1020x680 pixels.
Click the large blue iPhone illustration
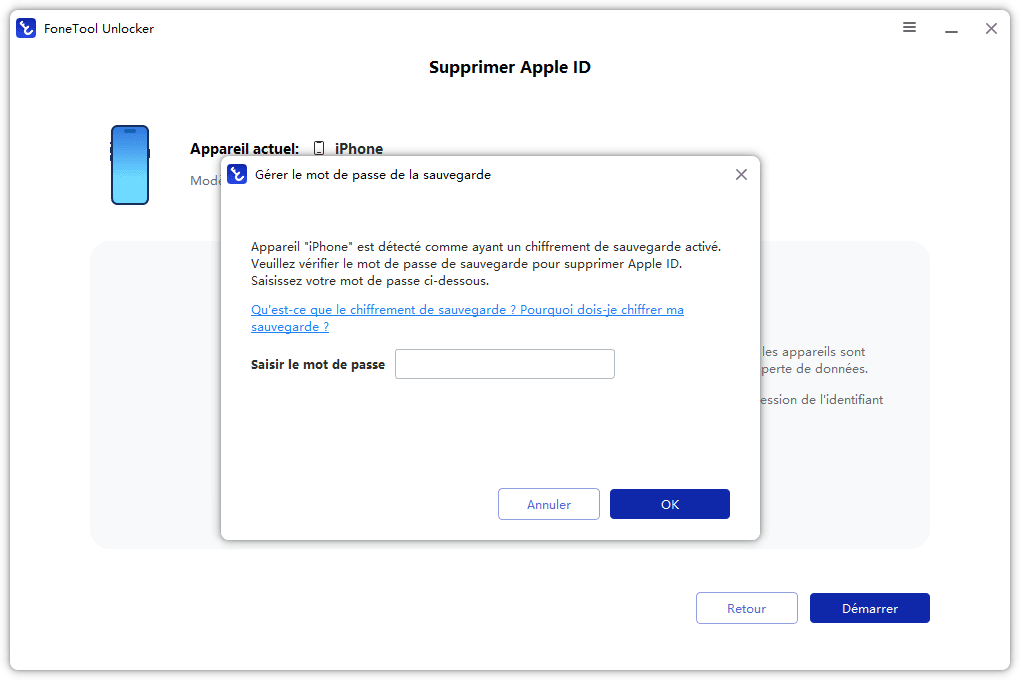[130, 165]
